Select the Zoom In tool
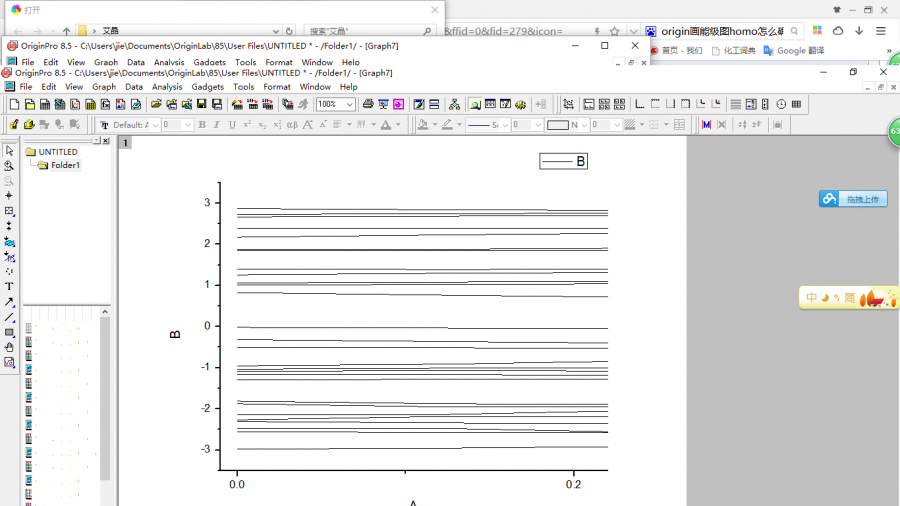This screenshot has height=506, width=900. (x=9, y=166)
